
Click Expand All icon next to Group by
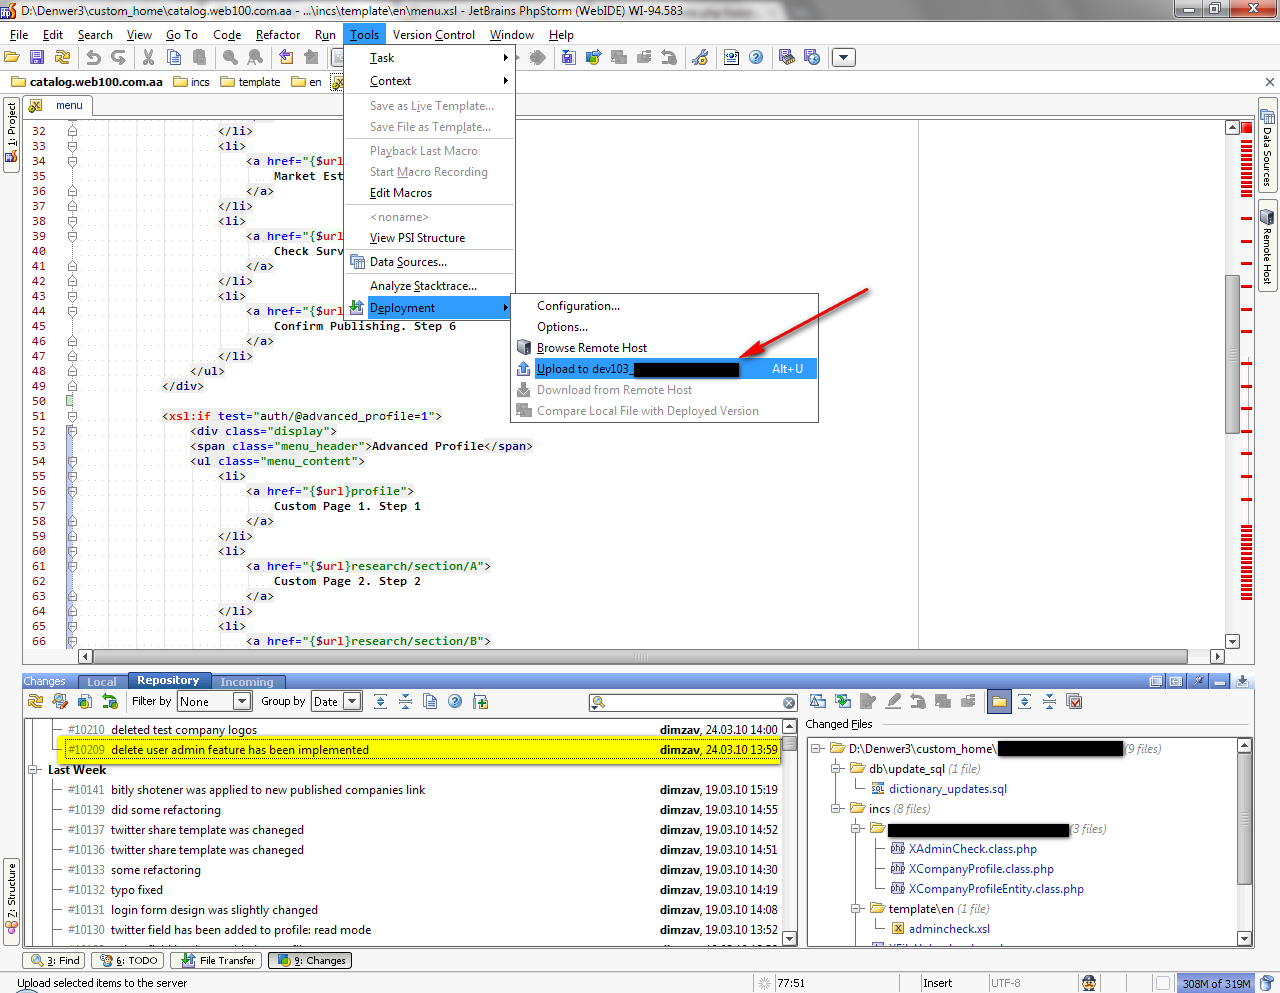click(x=380, y=702)
